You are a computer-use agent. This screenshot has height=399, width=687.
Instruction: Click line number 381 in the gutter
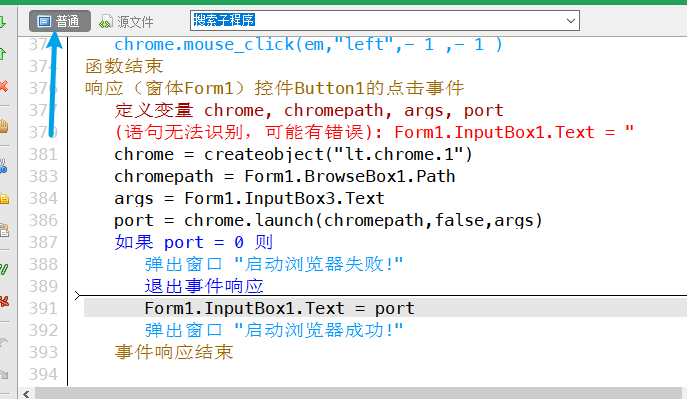[x=43, y=154]
